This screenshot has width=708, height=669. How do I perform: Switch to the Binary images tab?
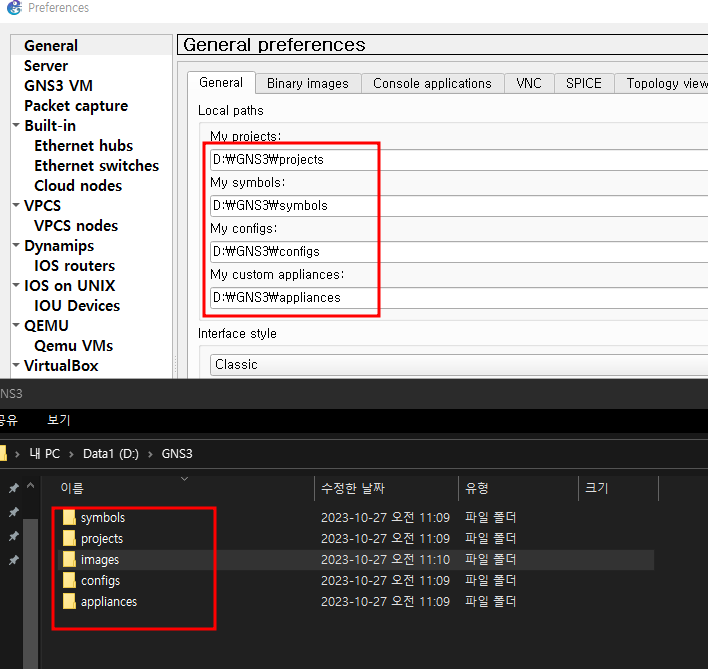click(x=308, y=84)
